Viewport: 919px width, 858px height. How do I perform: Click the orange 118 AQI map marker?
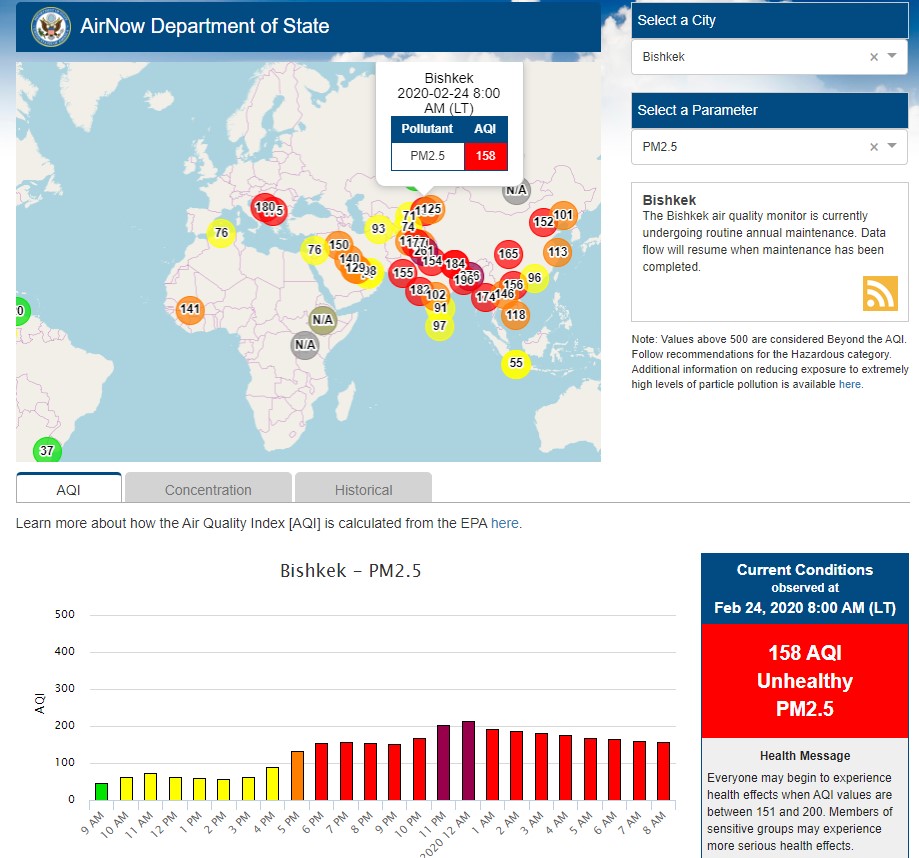515,316
